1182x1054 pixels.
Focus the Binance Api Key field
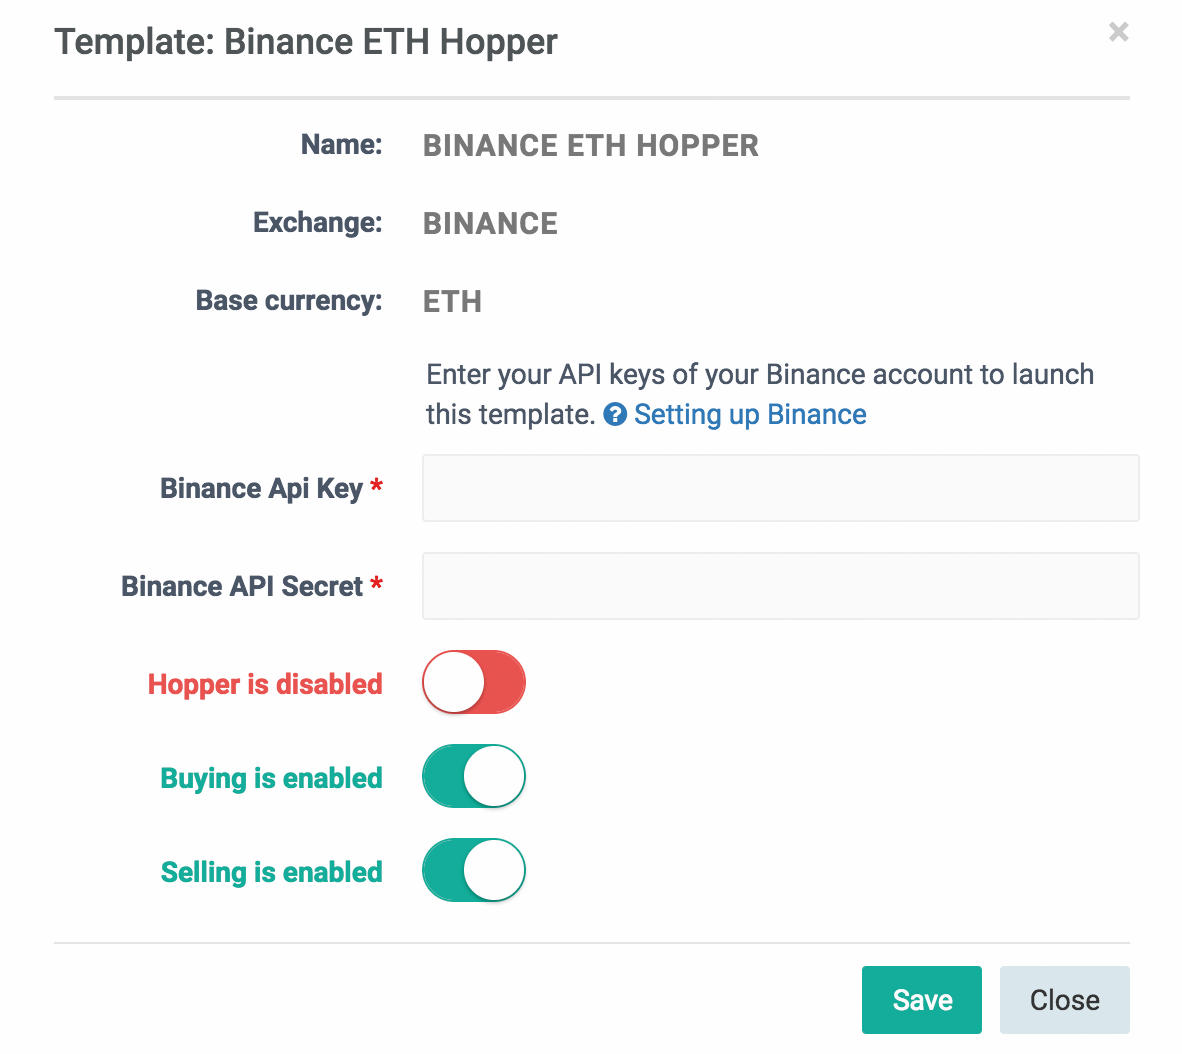[x=780, y=488]
